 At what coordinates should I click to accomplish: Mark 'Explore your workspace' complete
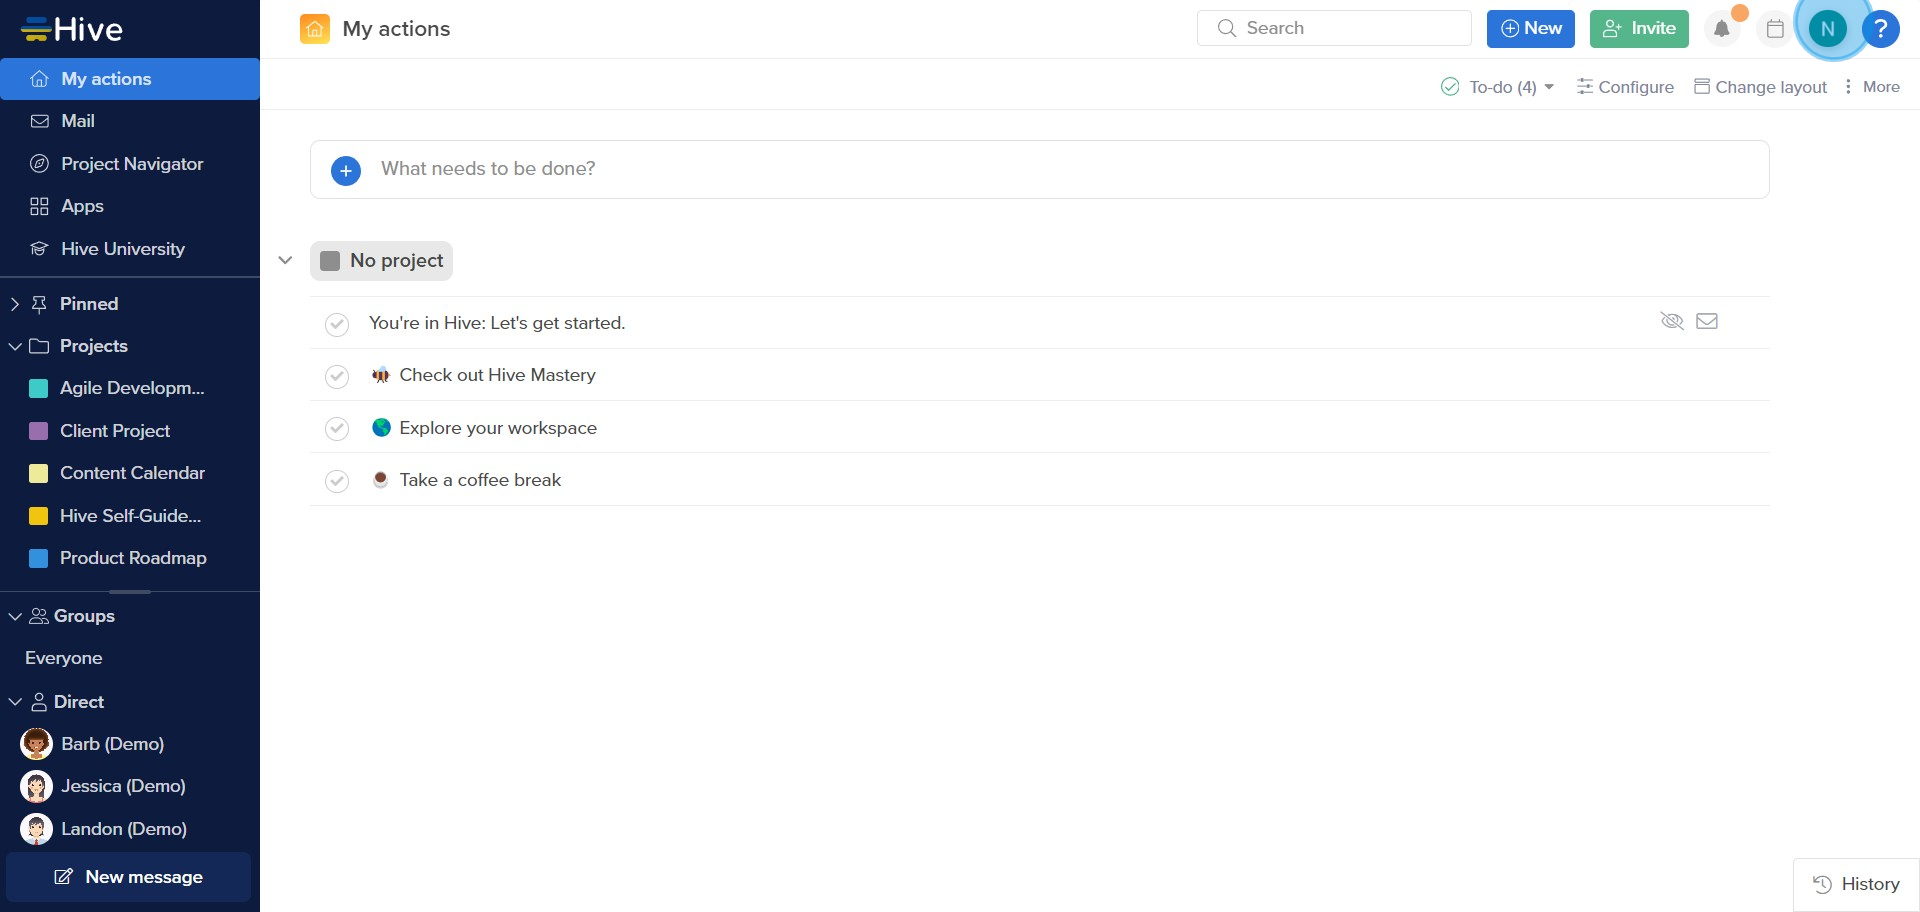click(x=337, y=429)
